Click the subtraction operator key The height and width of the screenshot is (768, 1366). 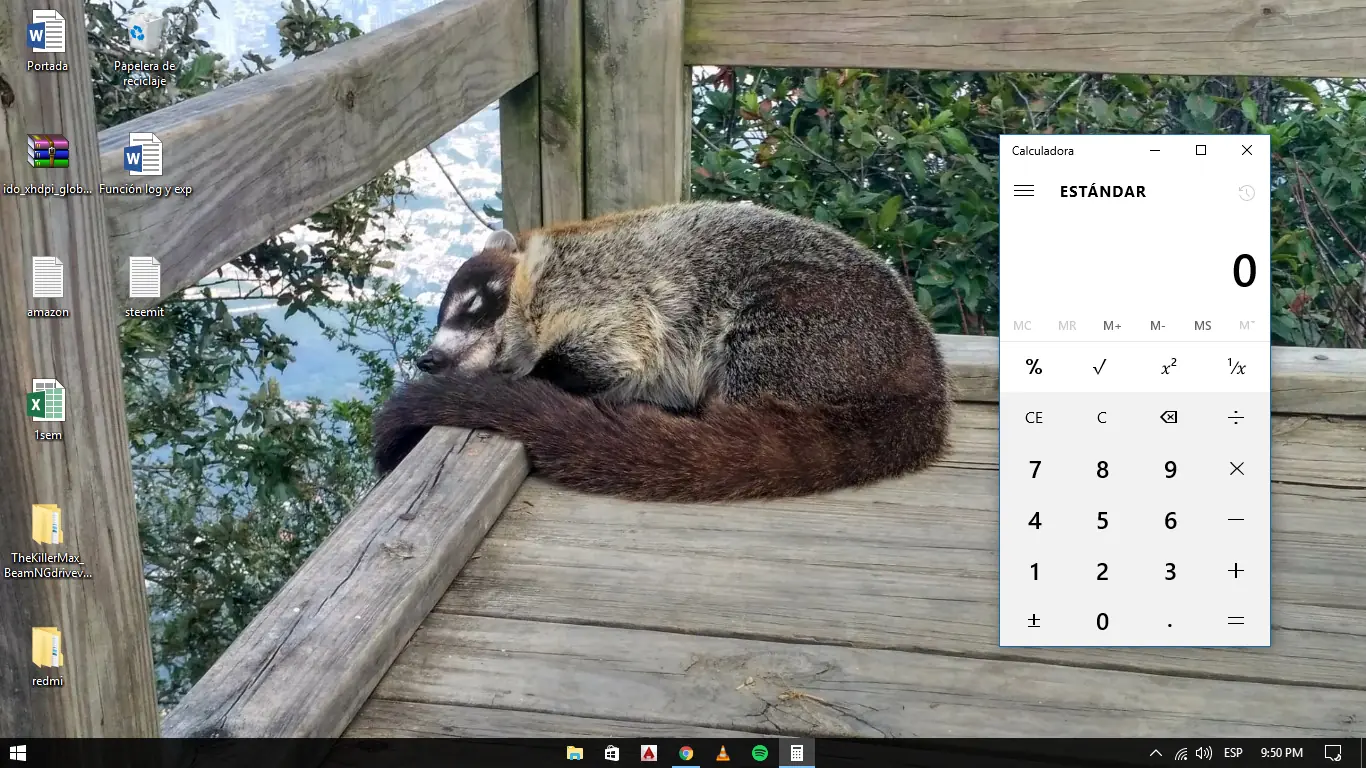tap(1236, 520)
